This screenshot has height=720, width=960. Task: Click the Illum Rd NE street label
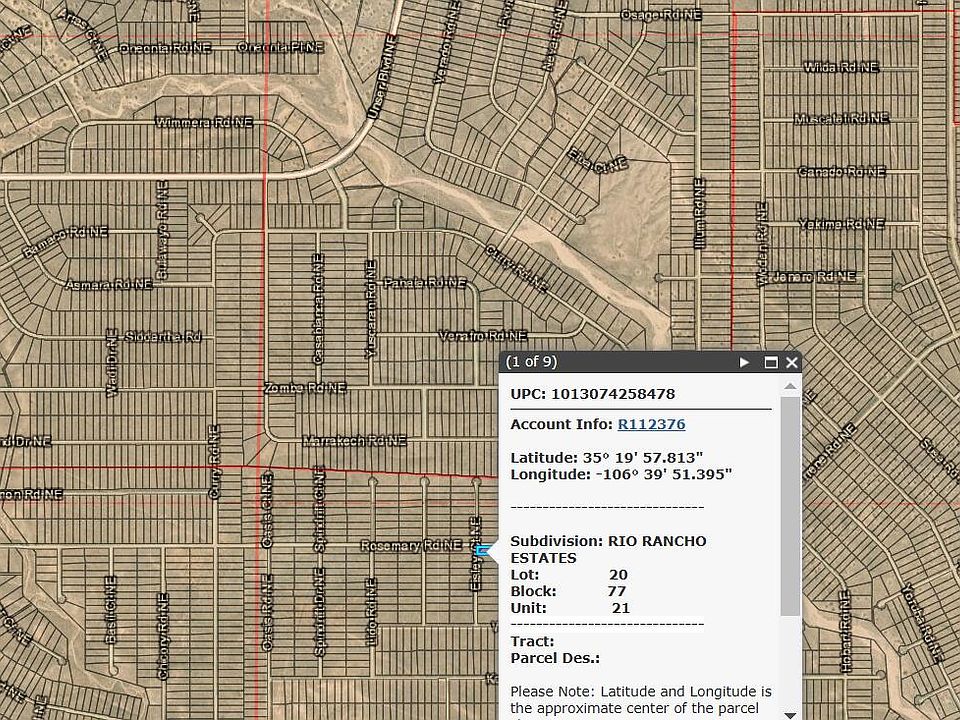699,213
